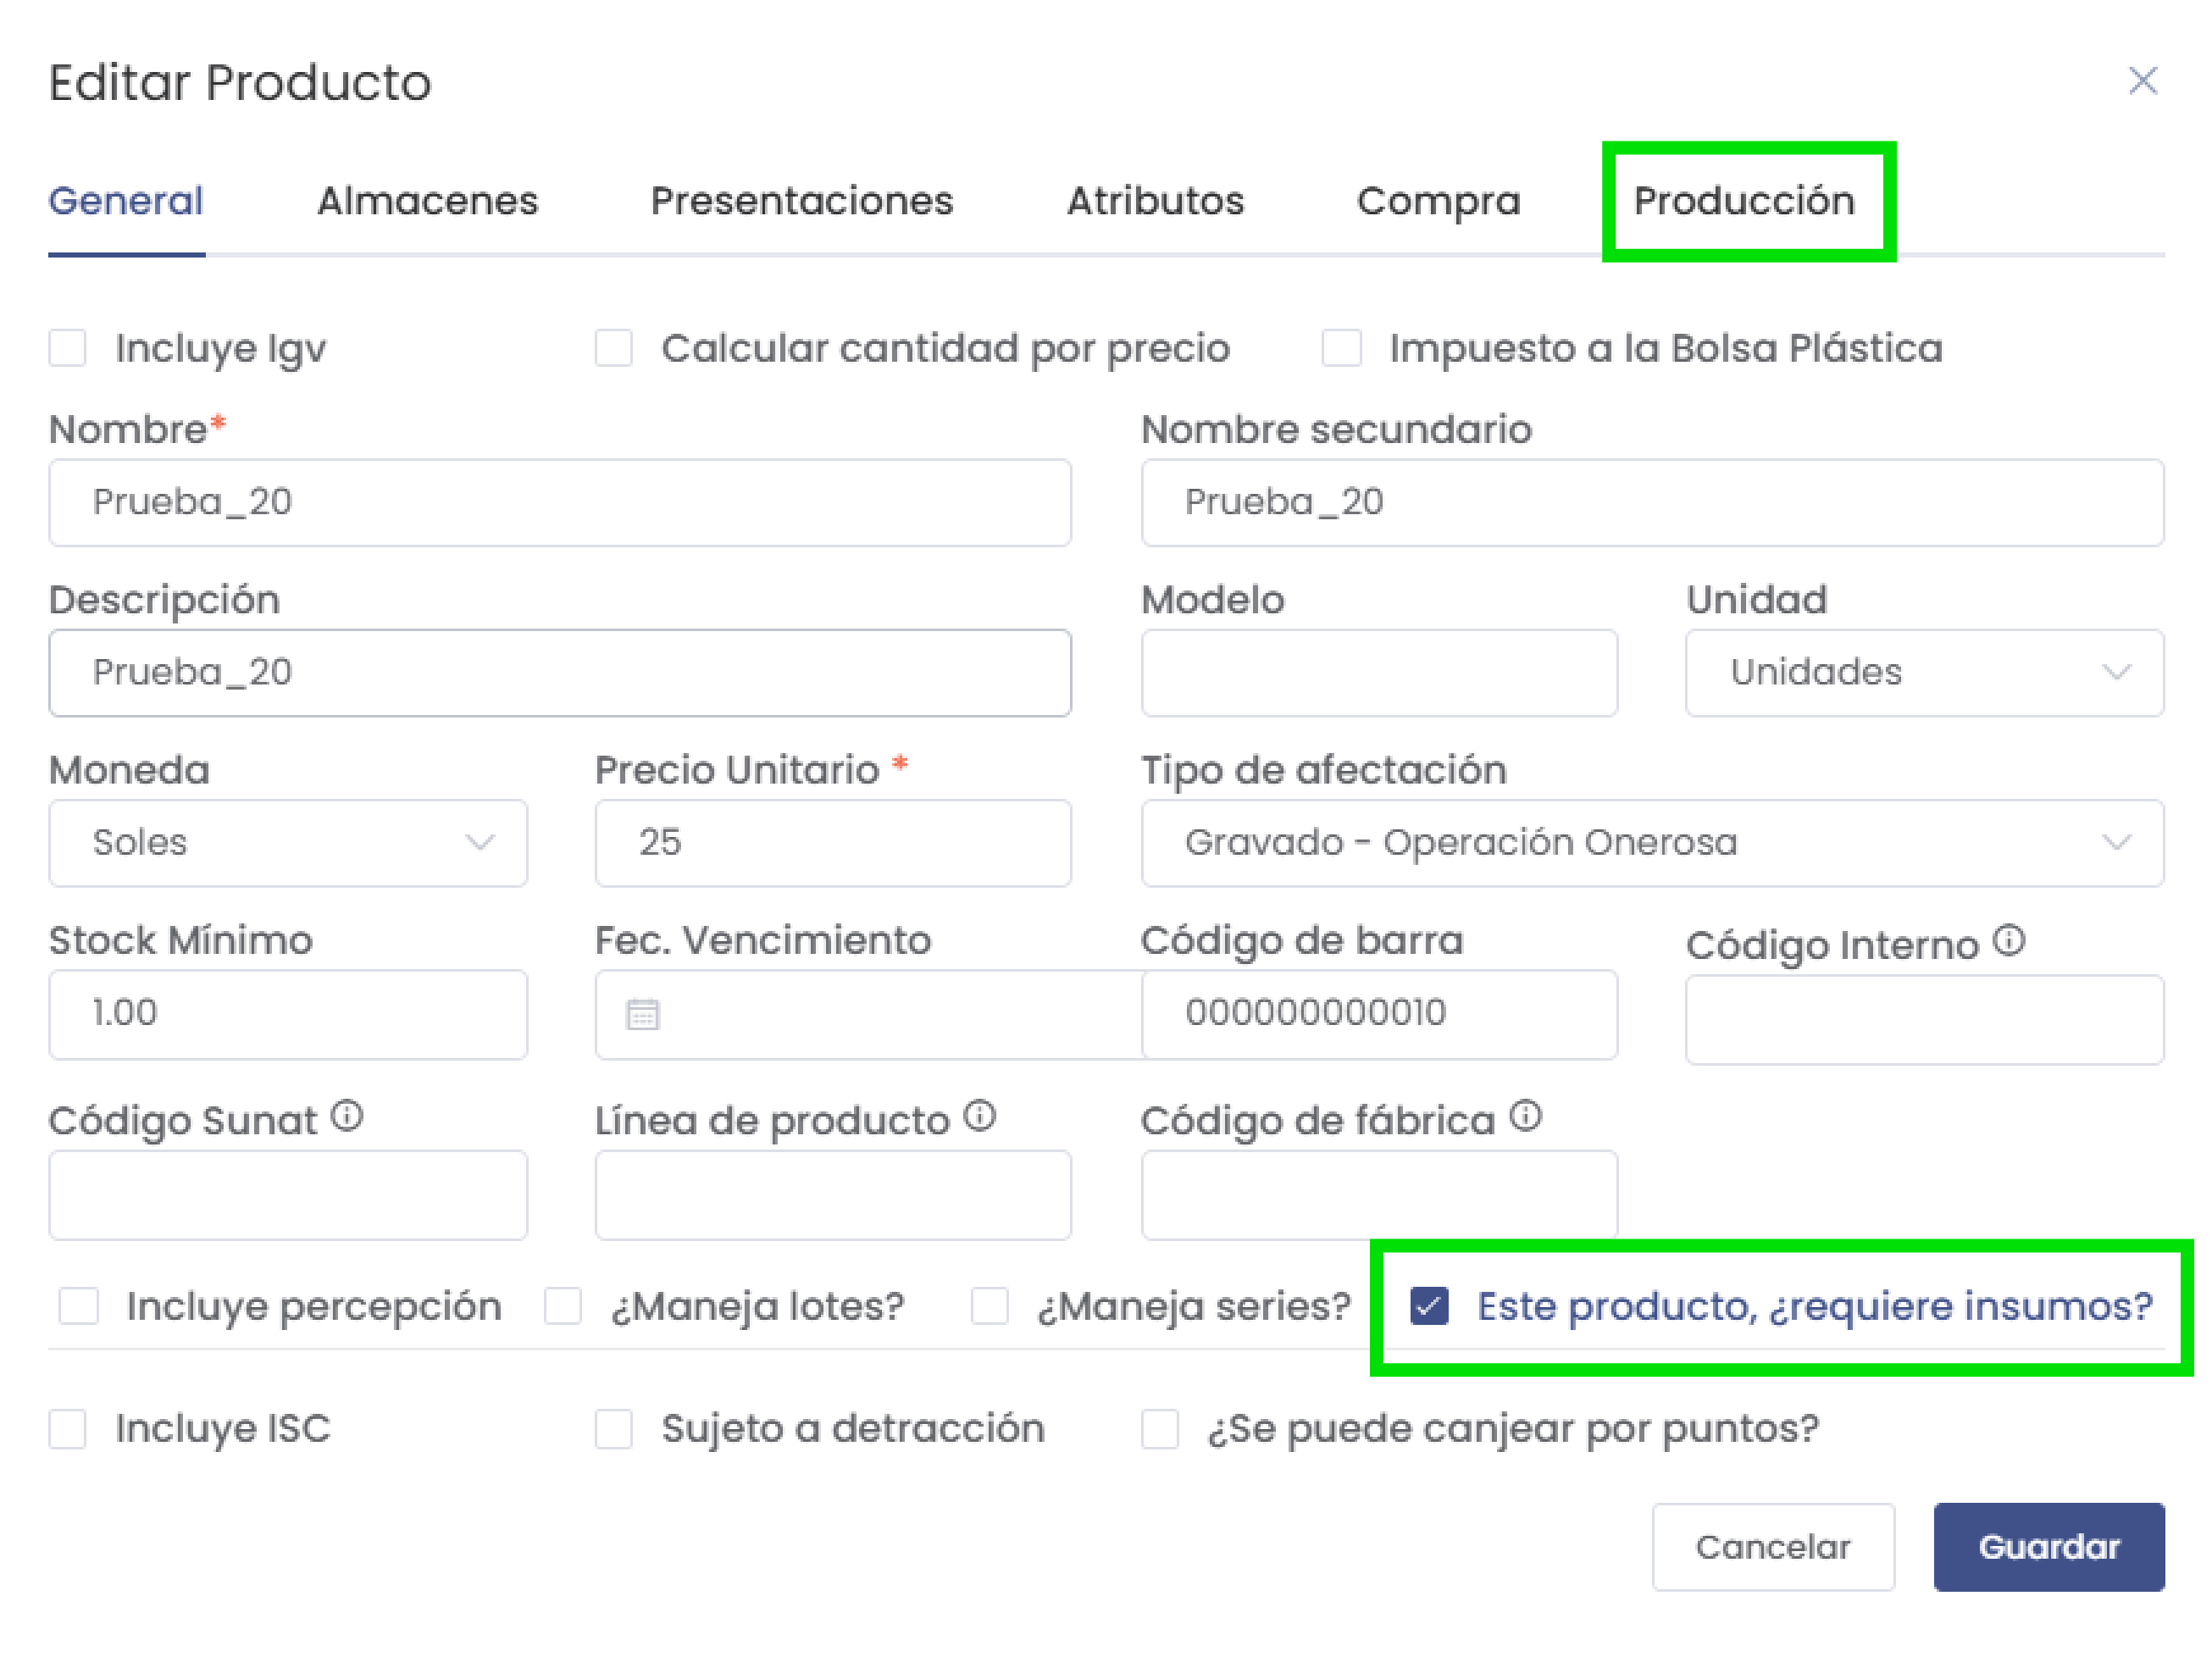Click the info icon next to Código Interno
The image size is (2212, 1668).
(2010, 939)
